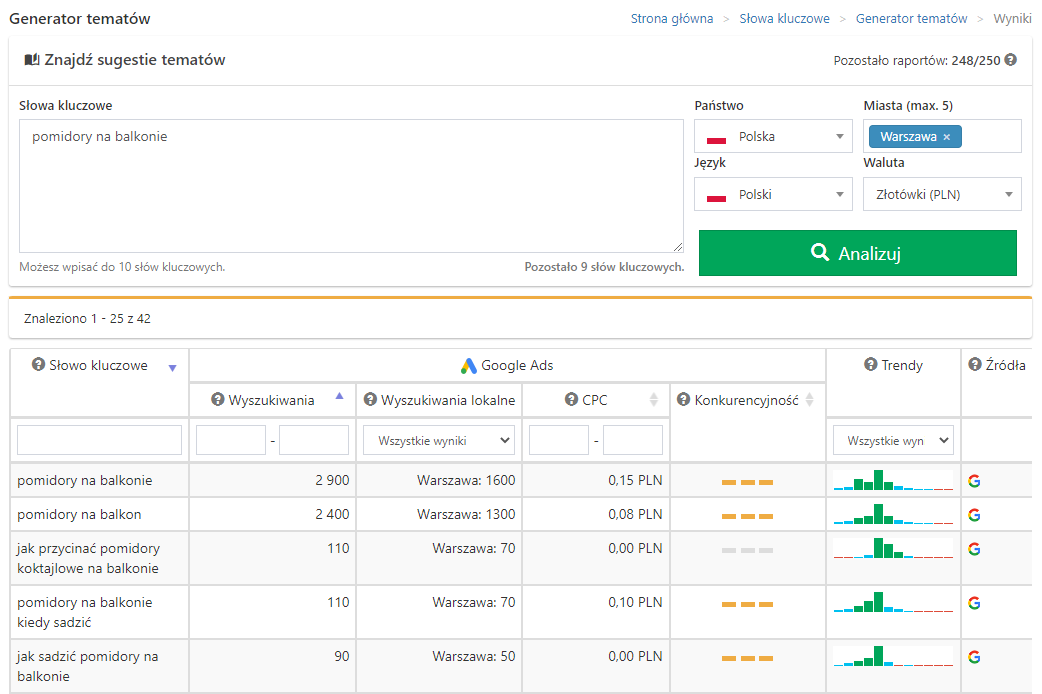Click the minimum CPC filter input
The width and height of the screenshot is (1042, 694).
[559, 440]
